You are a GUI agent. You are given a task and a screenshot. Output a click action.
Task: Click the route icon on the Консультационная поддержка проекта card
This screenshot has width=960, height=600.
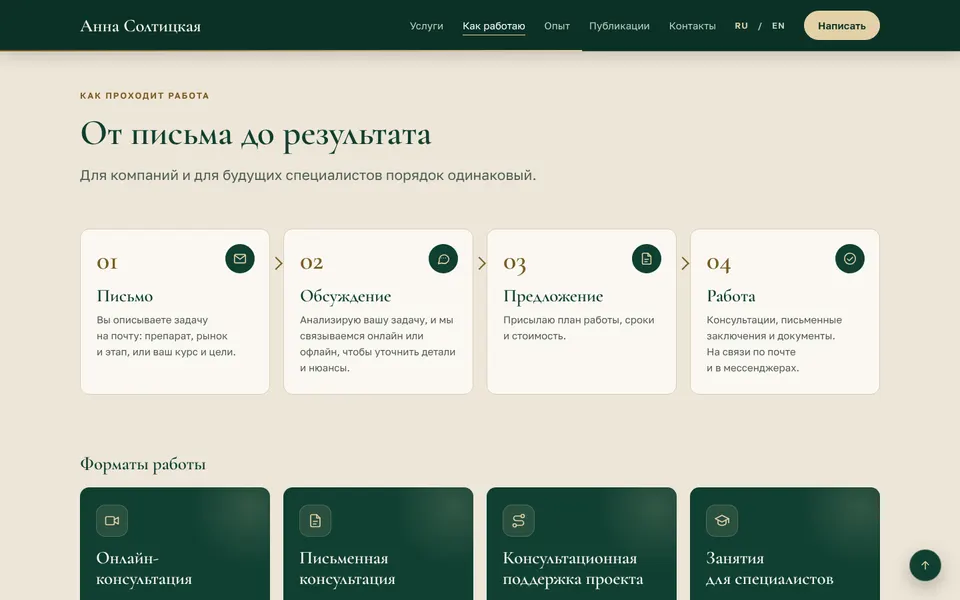click(519, 520)
